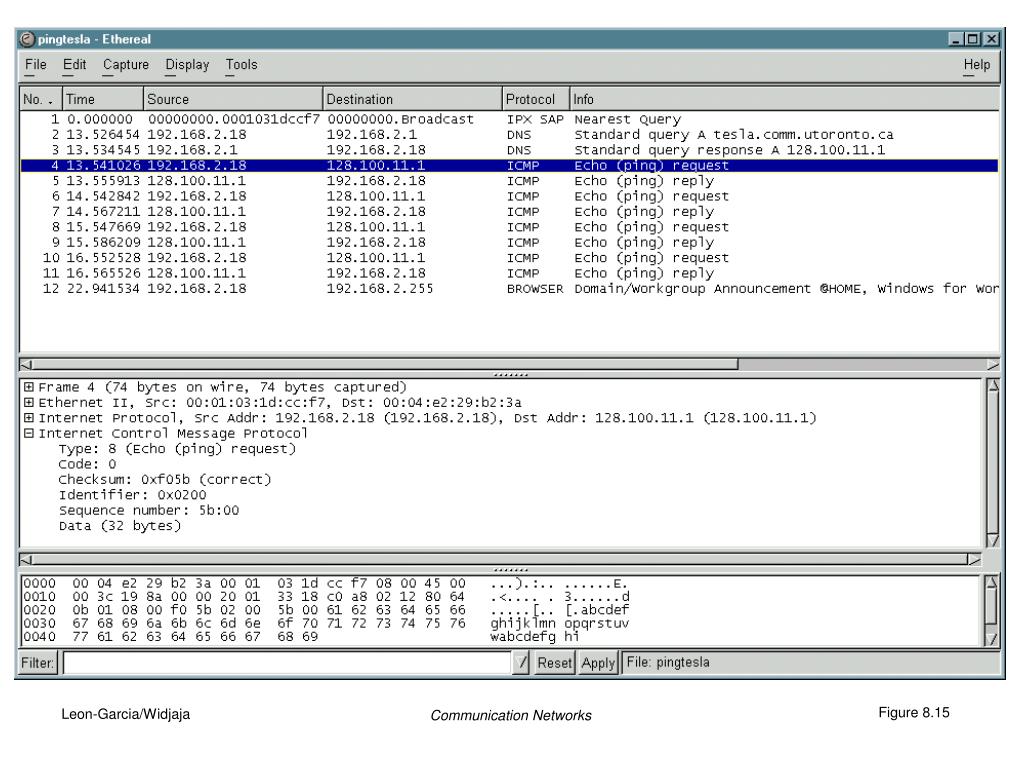Click the Ethereal application icon in title bar
The image size is (1024, 768).
coord(26,39)
